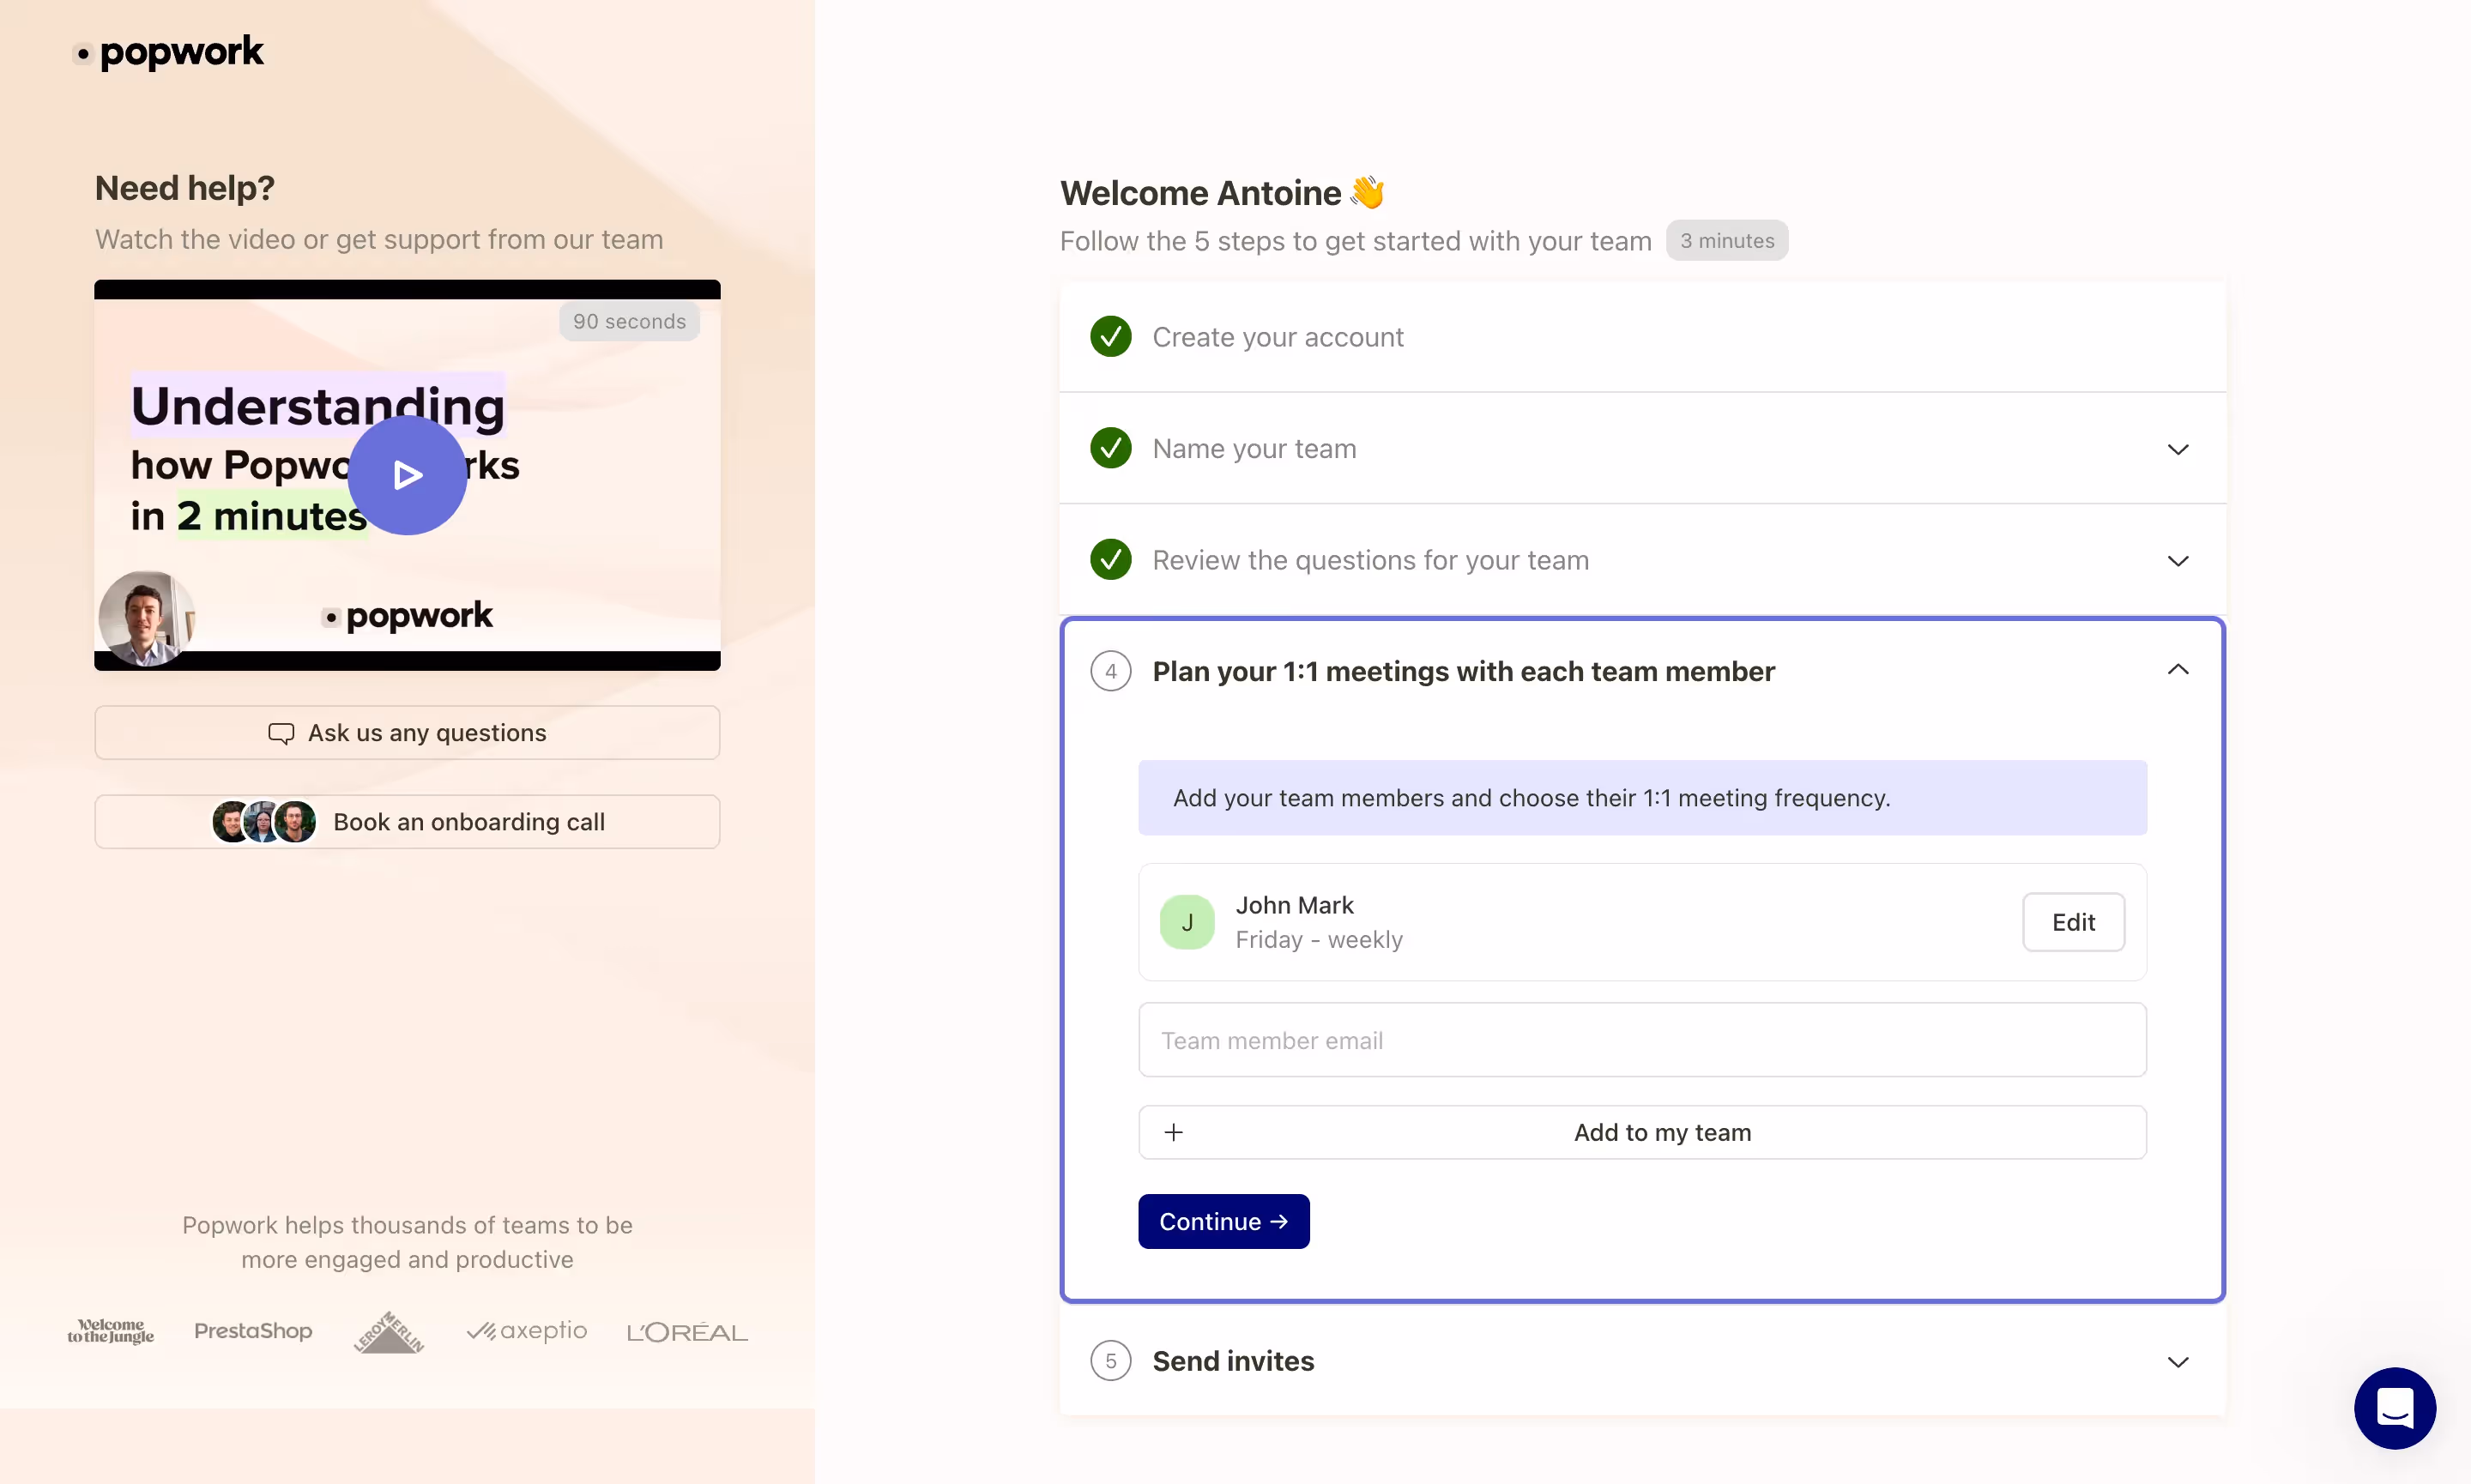The height and width of the screenshot is (1484, 2471).
Task: Collapse the Plan your 1:1 meetings section
Action: click(x=2177, y=670)
